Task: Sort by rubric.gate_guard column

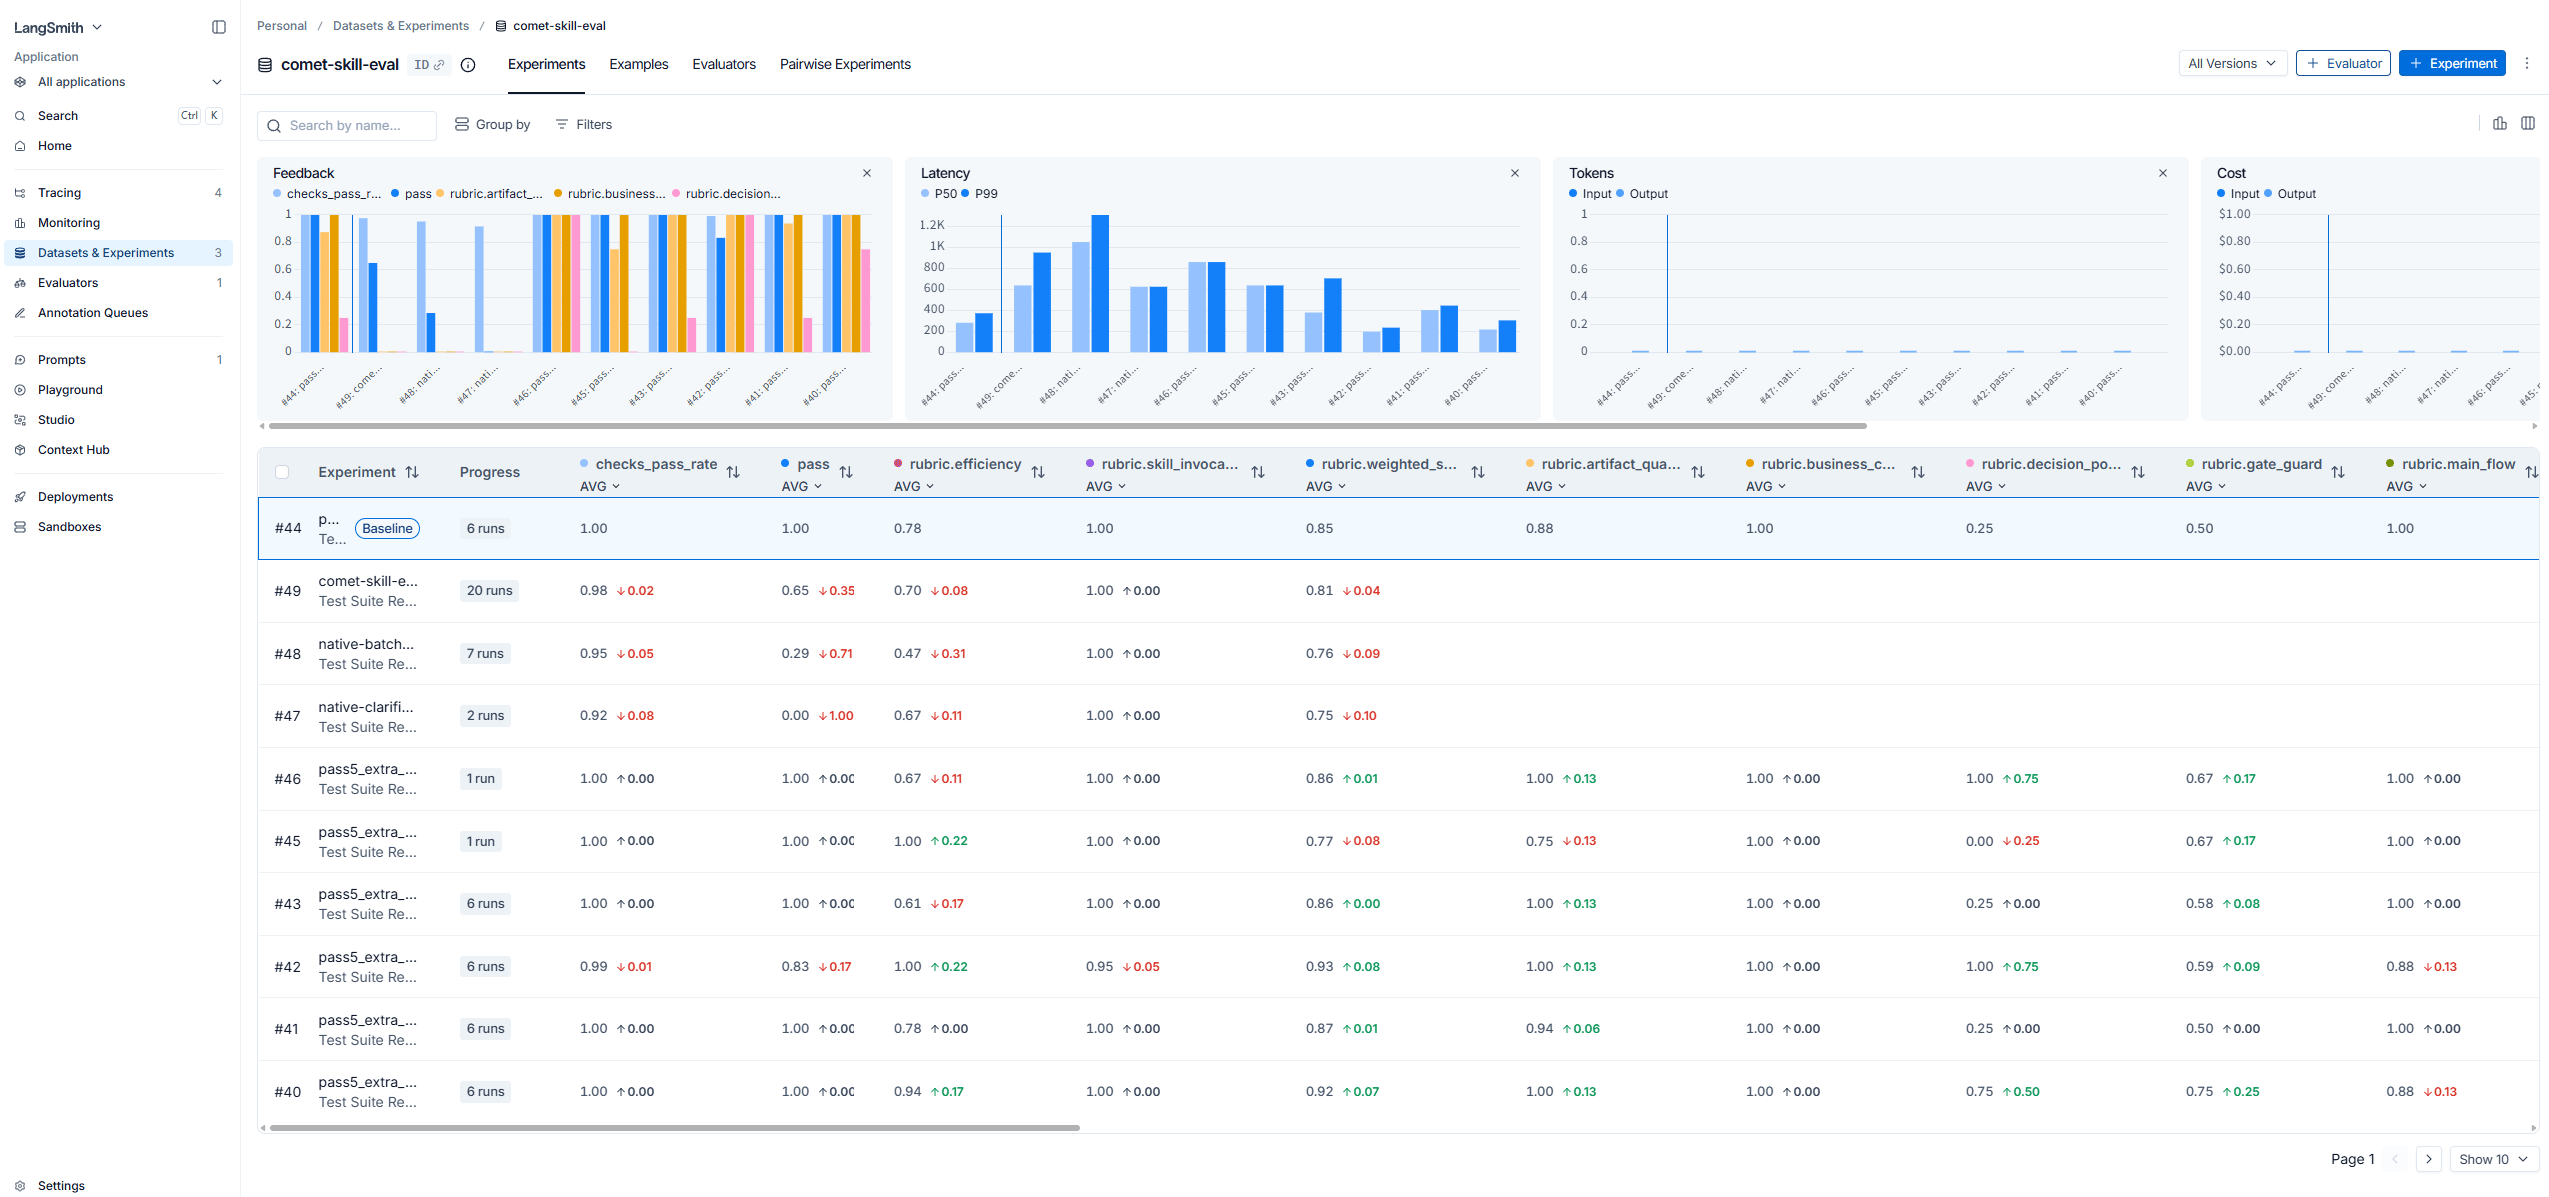Action: coord(2338,472)
